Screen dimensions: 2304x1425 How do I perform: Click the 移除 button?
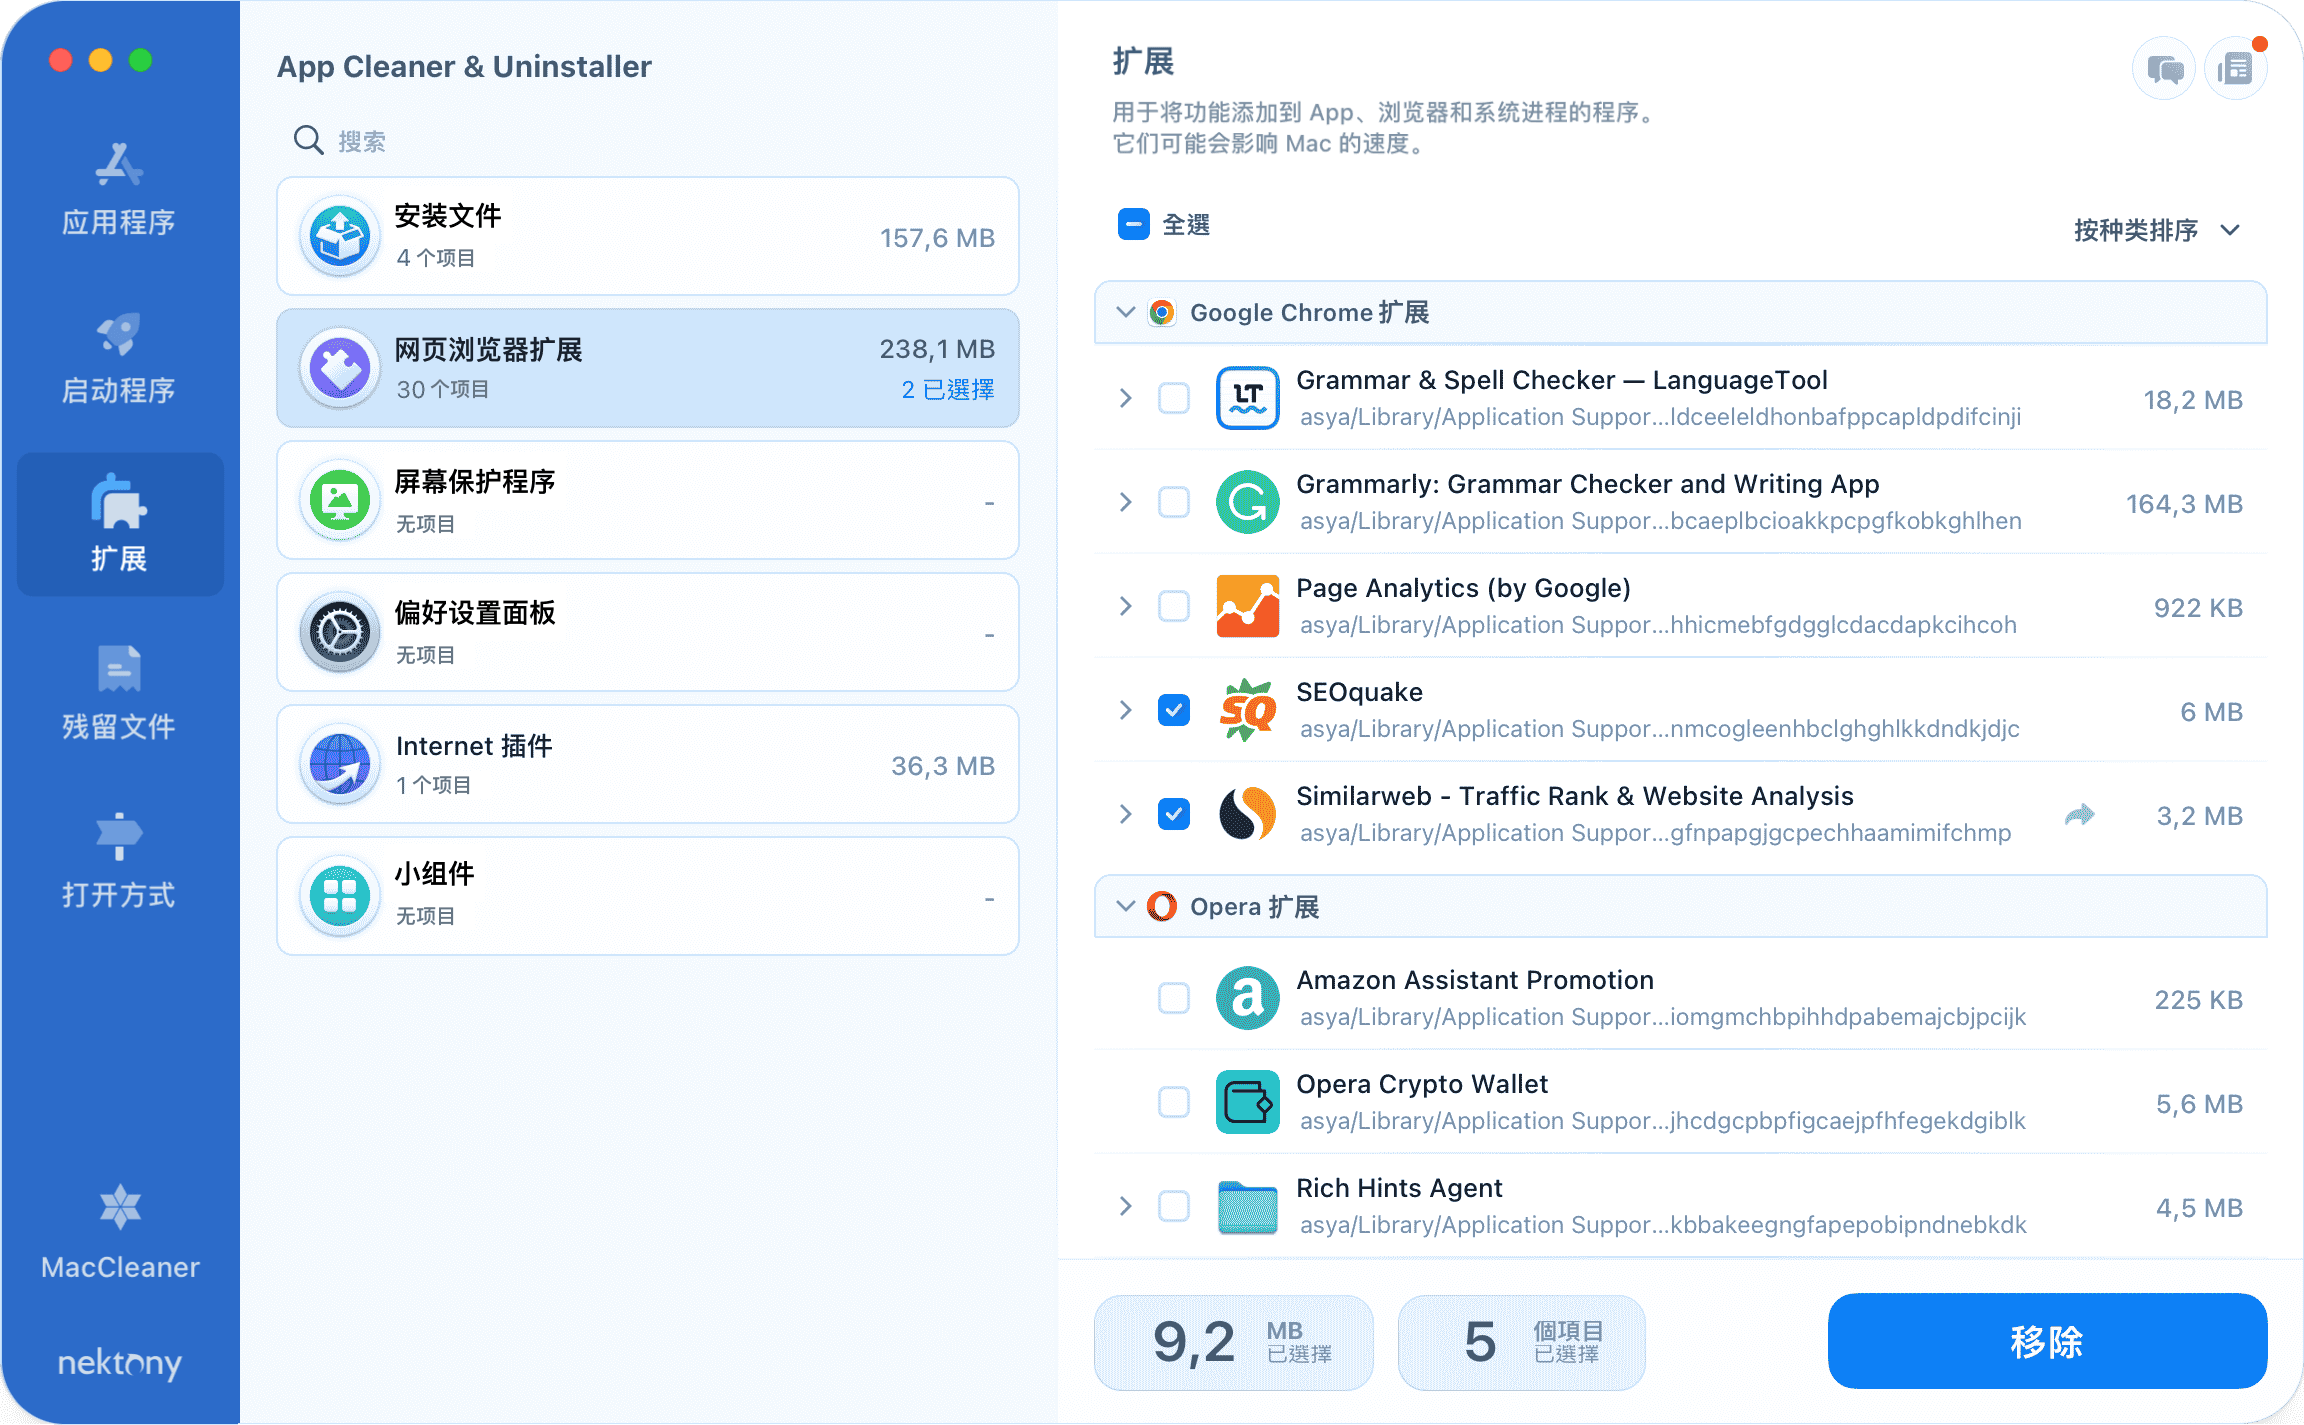[x=2046, y=1341]
